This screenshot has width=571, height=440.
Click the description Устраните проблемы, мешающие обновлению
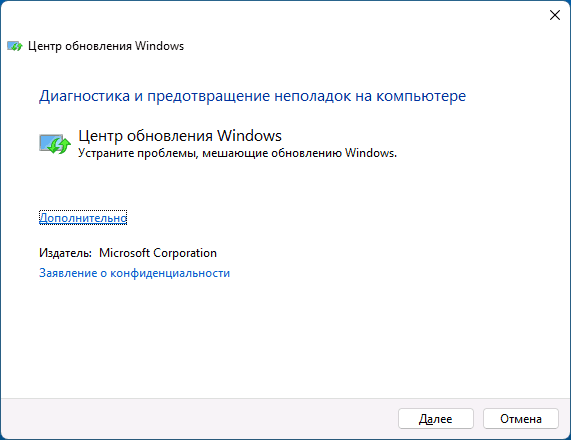(x=237, y=153)
